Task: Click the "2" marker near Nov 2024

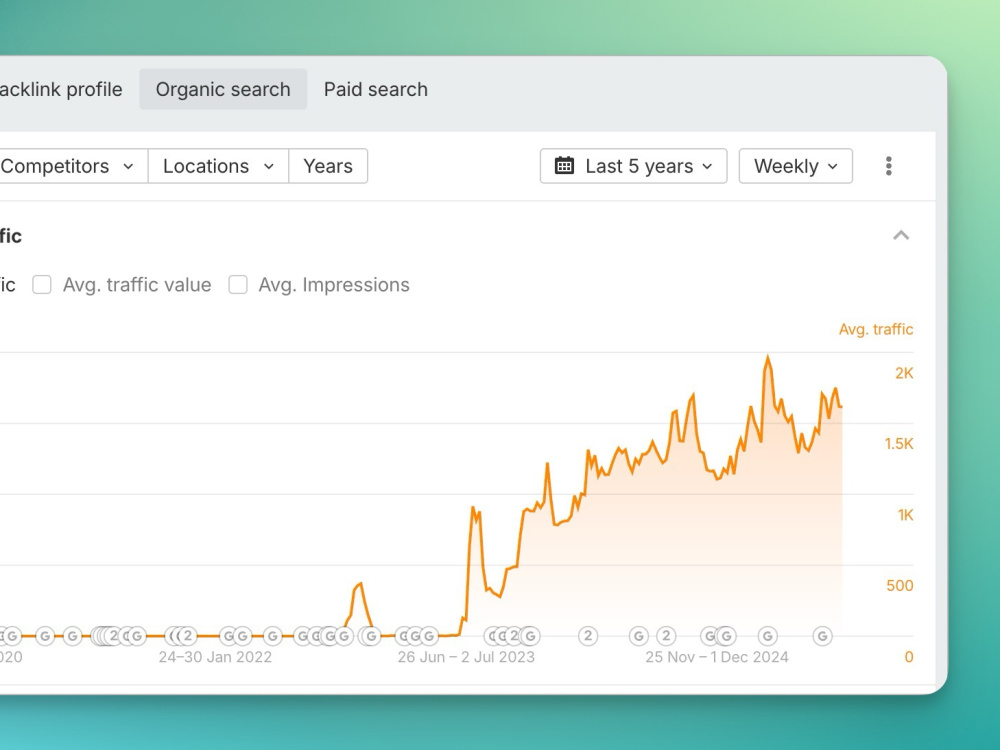Action: coord(666,636)
